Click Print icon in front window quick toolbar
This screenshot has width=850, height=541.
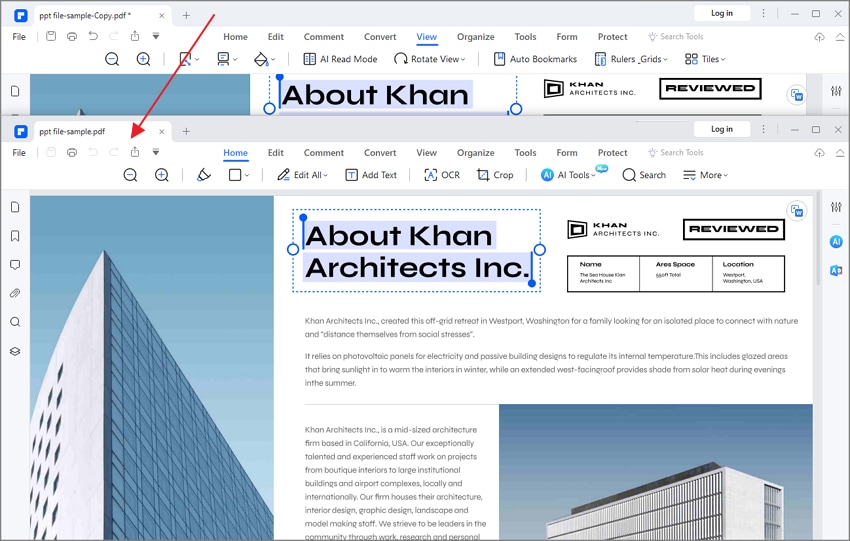(72, 152)
